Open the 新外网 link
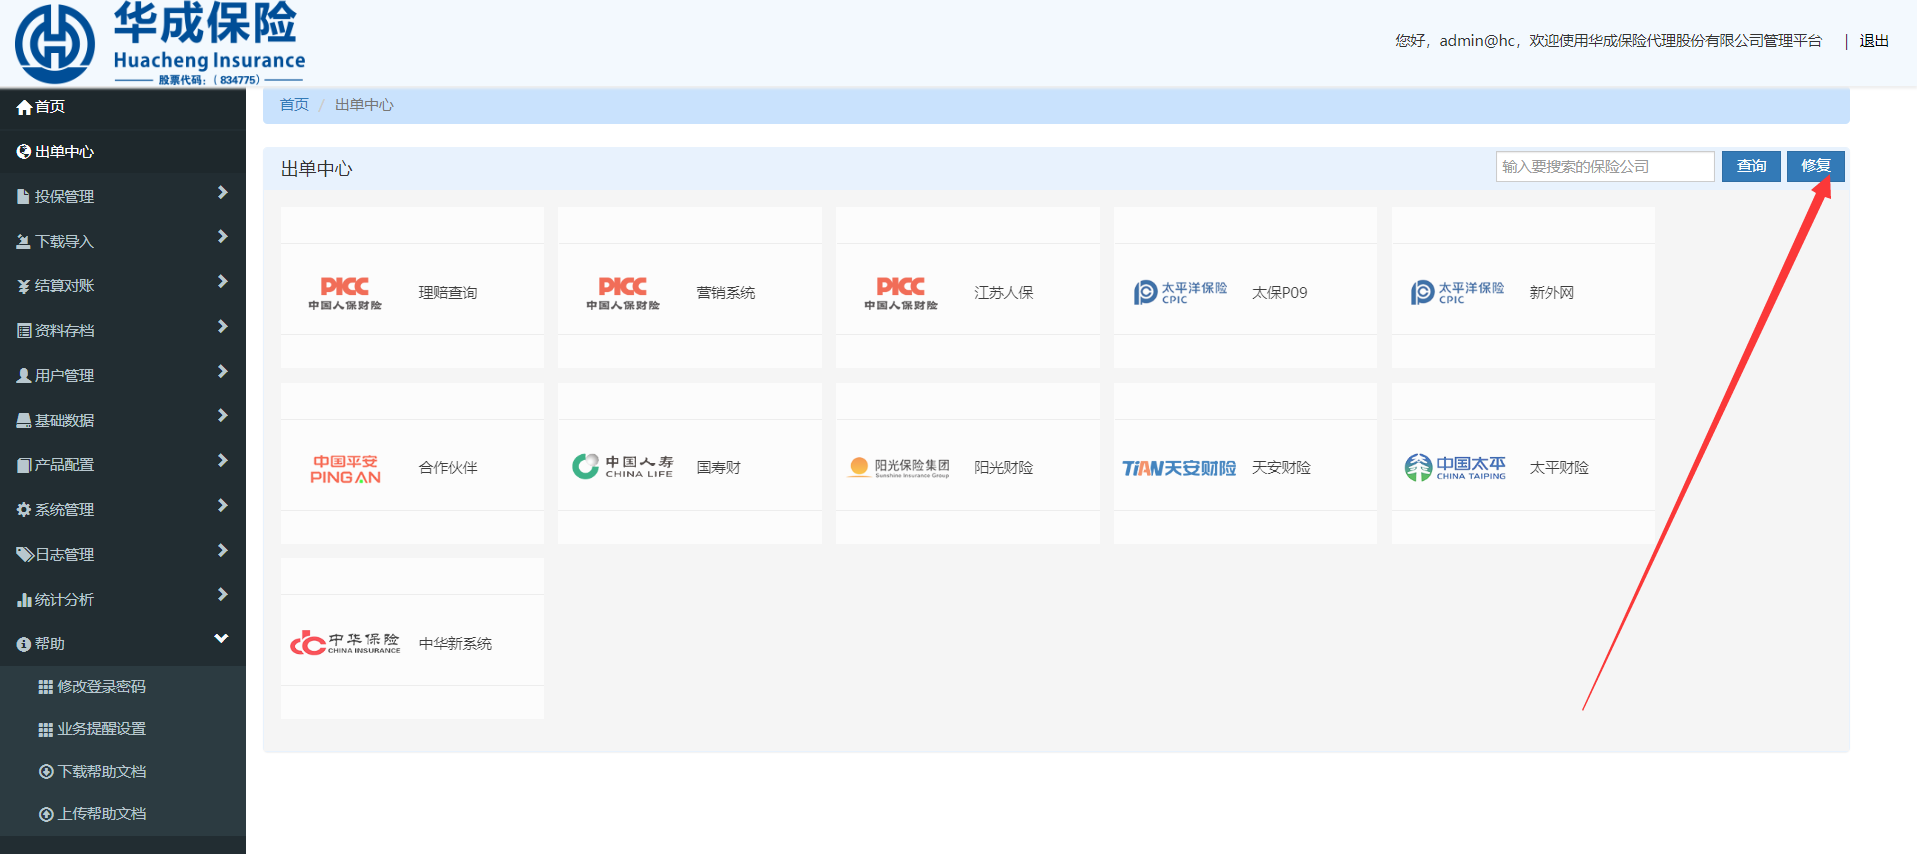 pos(1552,293)
